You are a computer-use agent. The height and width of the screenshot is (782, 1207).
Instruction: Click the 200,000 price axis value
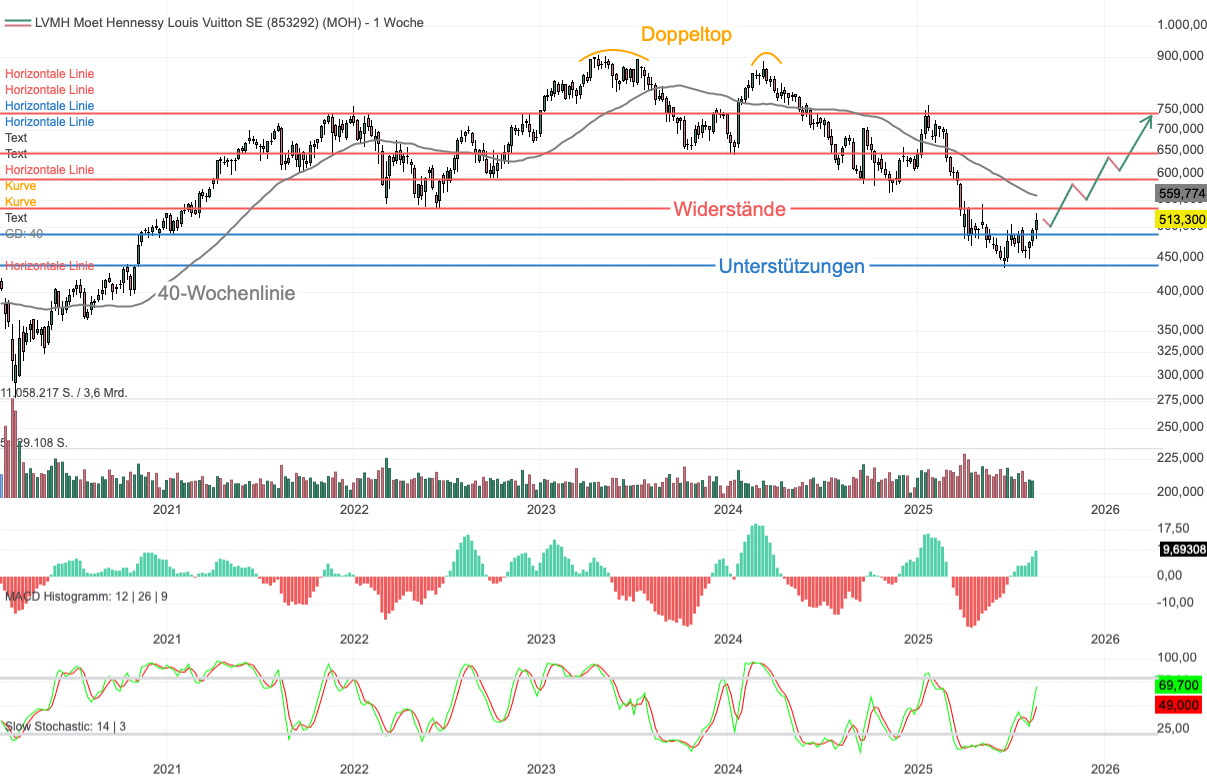click(x=1180, y=491)
